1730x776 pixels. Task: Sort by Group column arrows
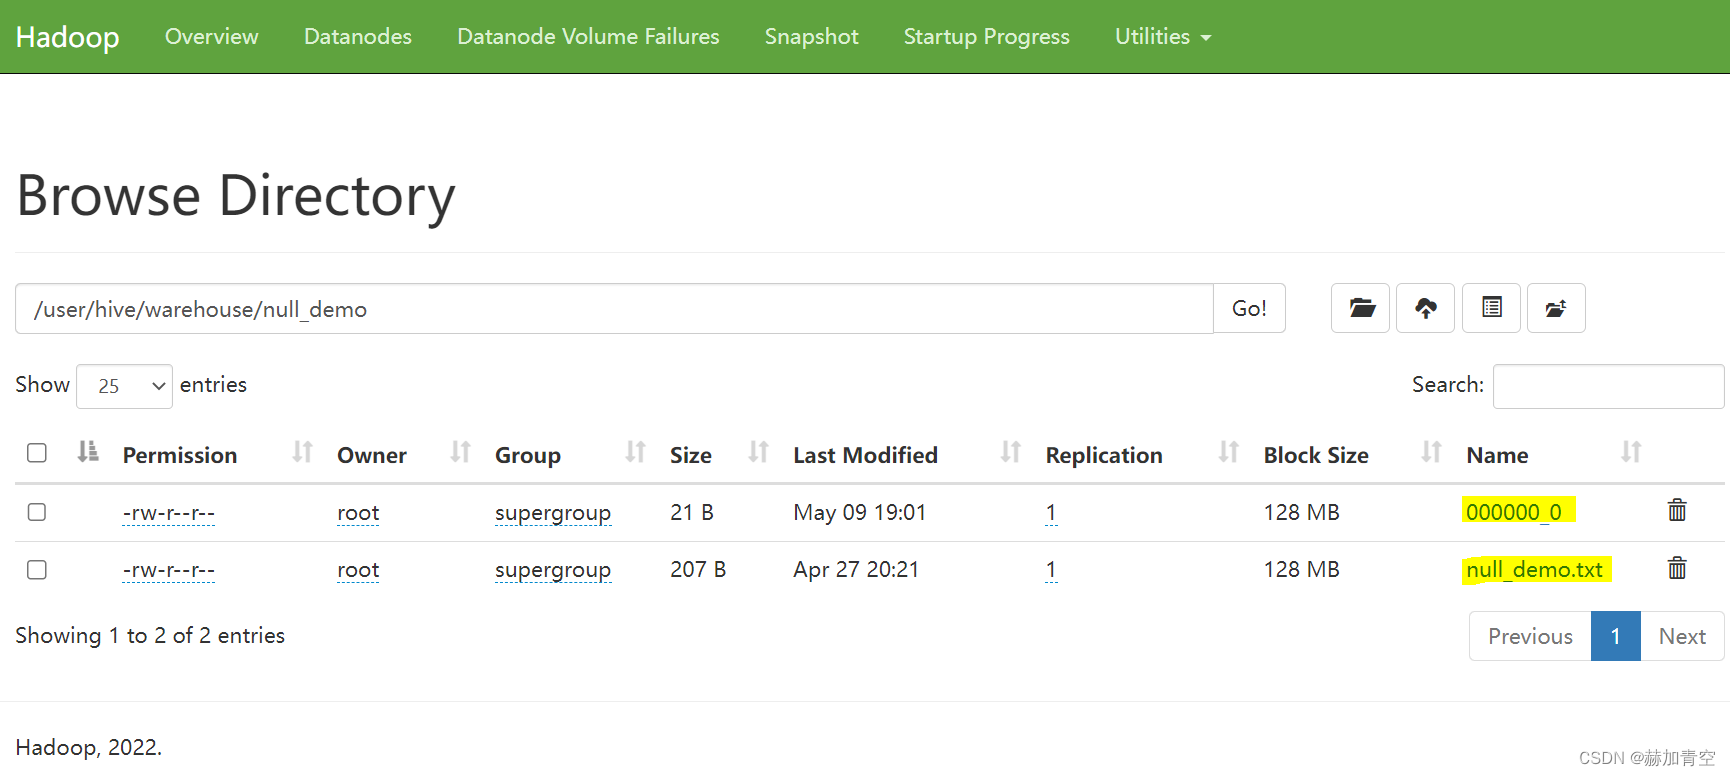[x=635, y=453]
